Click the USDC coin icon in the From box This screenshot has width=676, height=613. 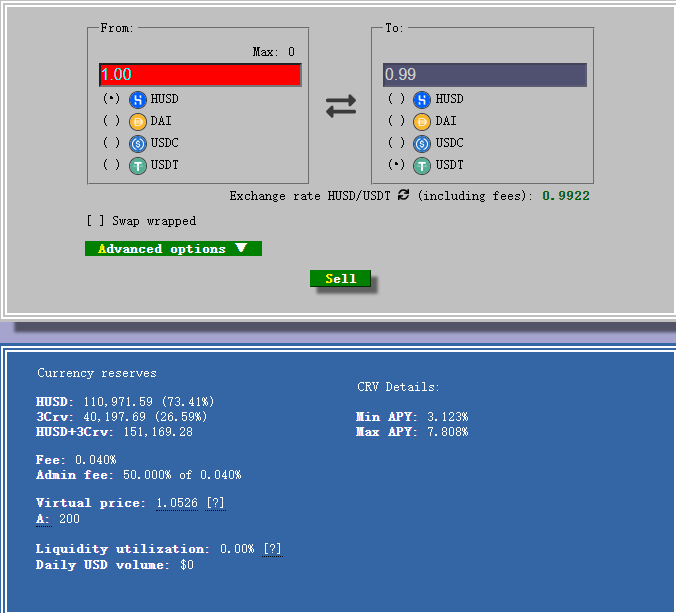pos(138,144)
